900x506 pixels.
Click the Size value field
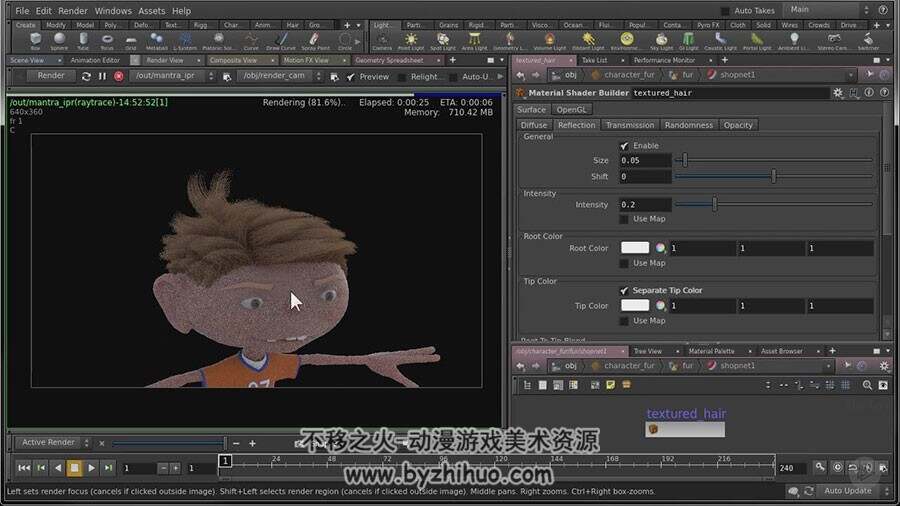point(645,161)
